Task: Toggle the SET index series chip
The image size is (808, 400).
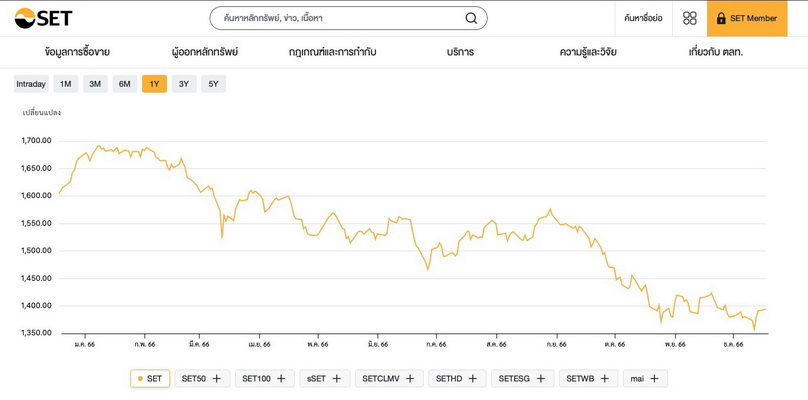Action: coord(150,379)
